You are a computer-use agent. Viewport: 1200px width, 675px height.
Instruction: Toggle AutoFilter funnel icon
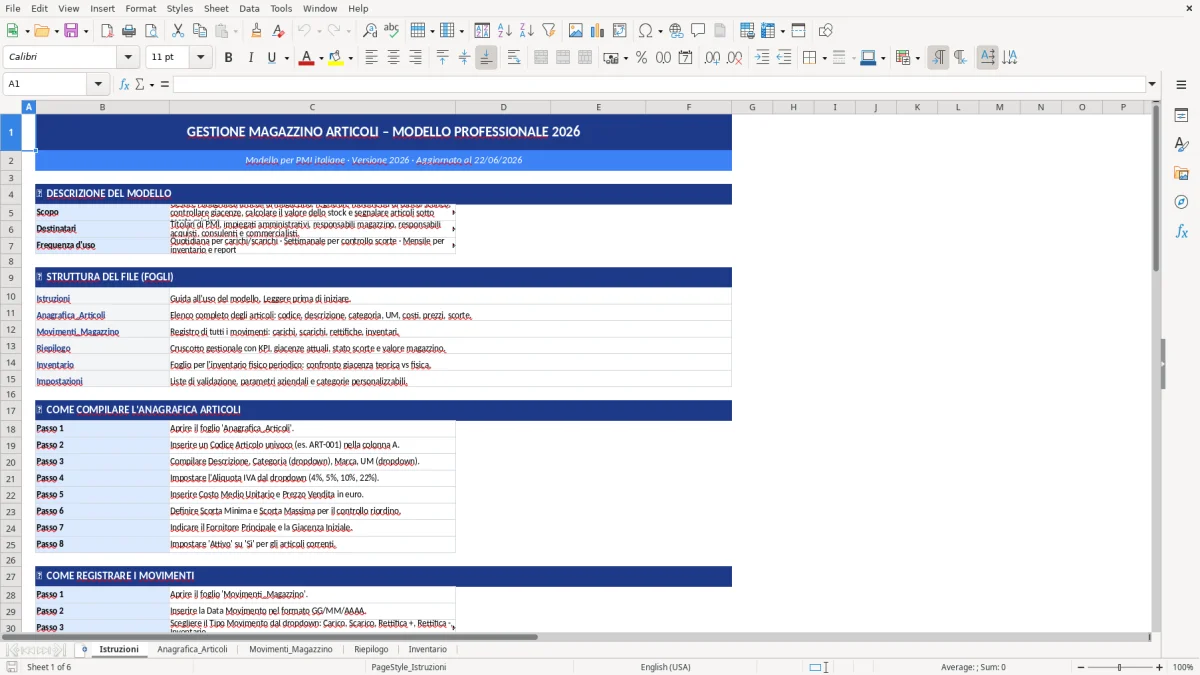[548, 31]
